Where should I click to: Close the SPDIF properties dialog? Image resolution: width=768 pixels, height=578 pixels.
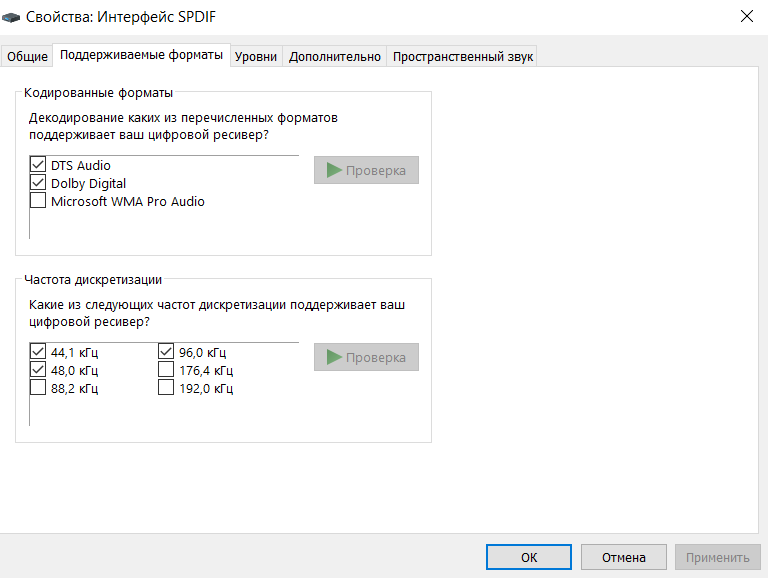746,16
